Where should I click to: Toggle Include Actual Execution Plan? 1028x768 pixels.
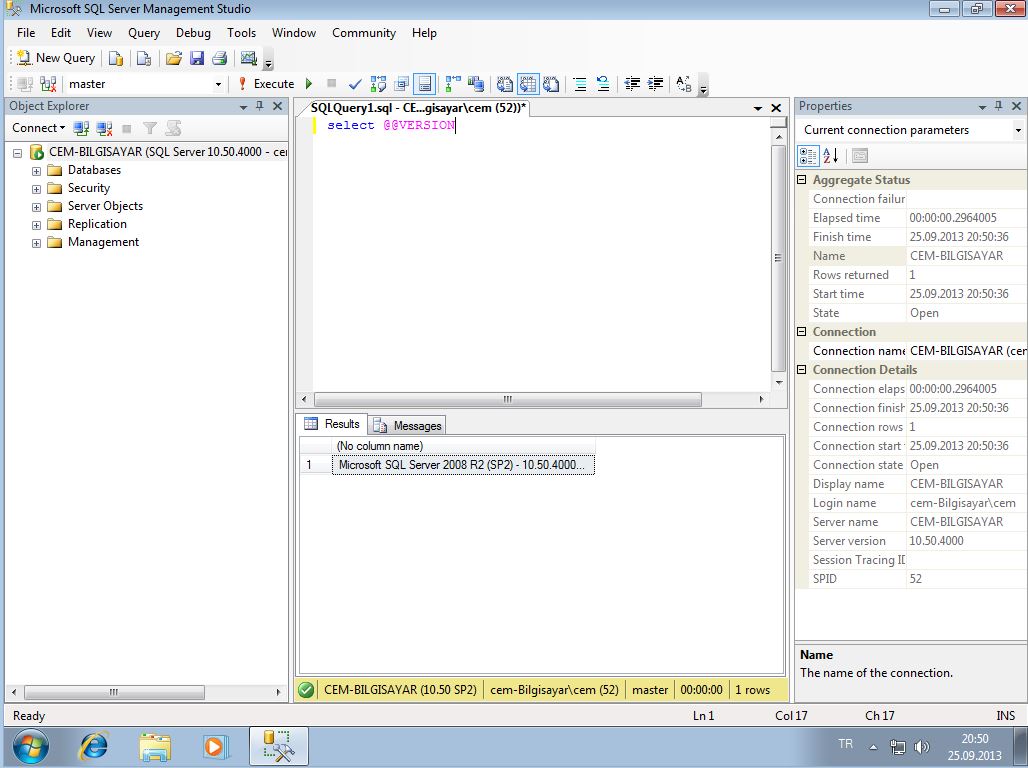click(x=453, y=84)
